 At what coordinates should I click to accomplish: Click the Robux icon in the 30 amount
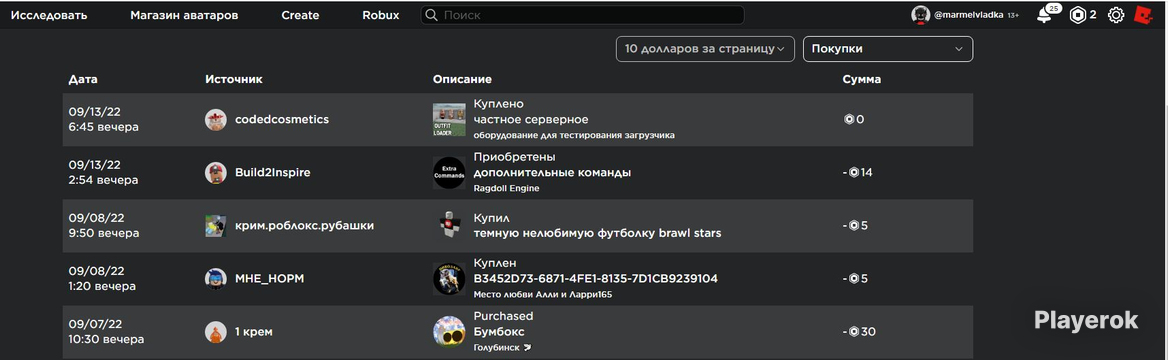pyautogui.click(x=854, y=332)
